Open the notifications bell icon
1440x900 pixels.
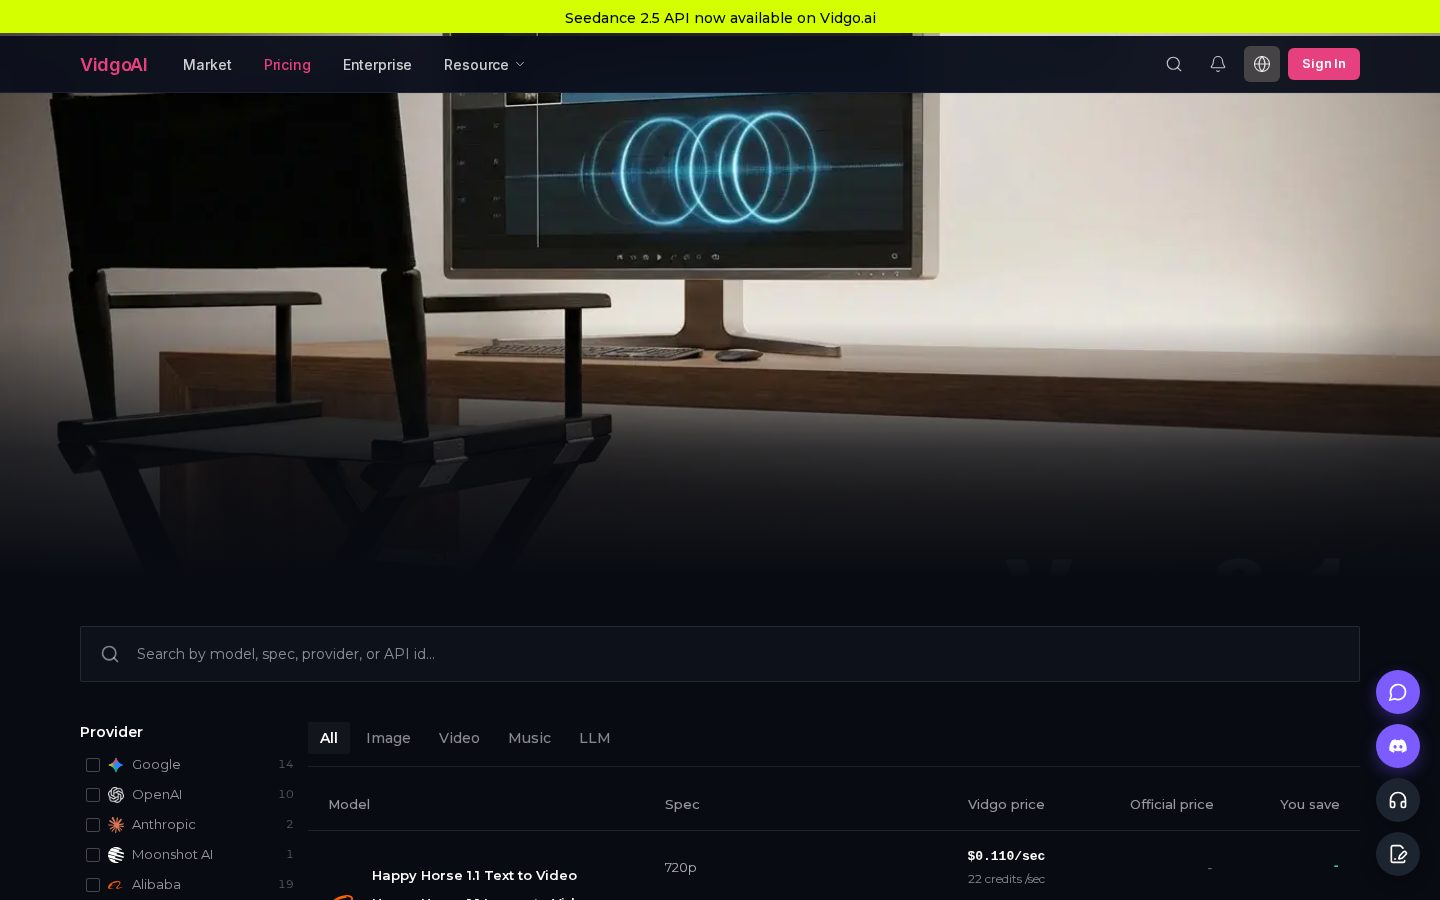[x=1218, y=64]
